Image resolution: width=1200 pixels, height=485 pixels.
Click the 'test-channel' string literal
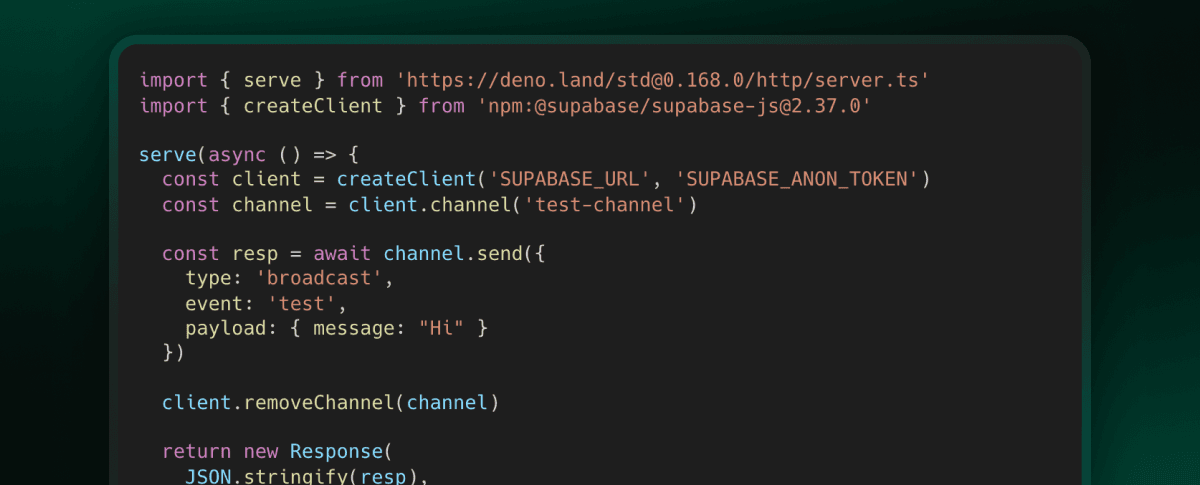tap(603, 205)
